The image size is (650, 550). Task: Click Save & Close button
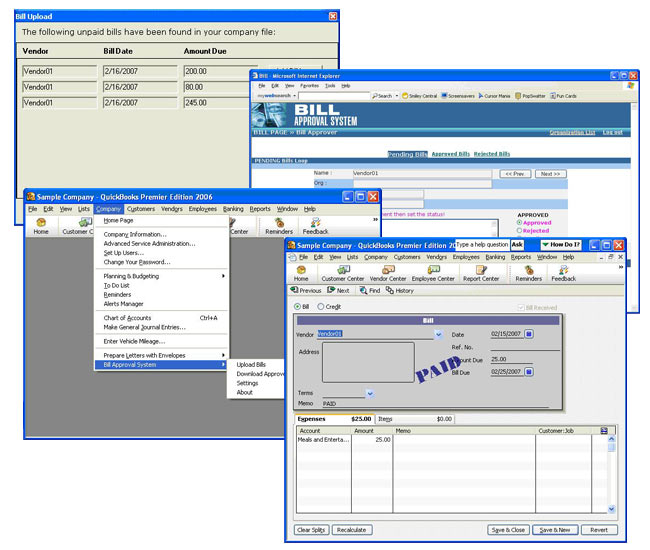[508, 530]
